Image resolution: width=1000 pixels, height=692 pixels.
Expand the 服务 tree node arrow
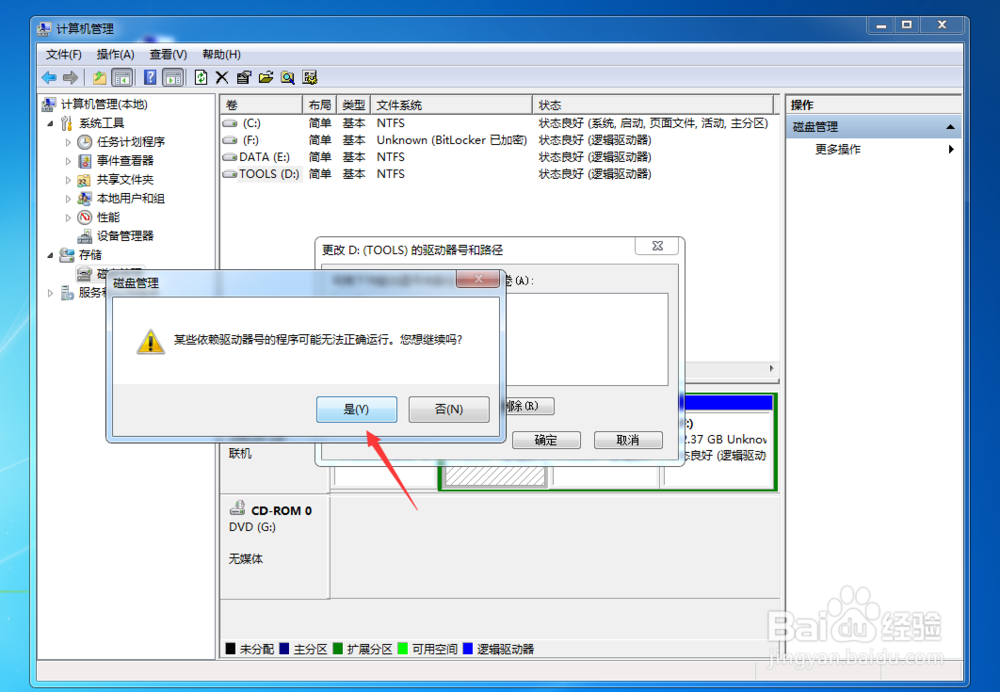(x=50, y=293)
